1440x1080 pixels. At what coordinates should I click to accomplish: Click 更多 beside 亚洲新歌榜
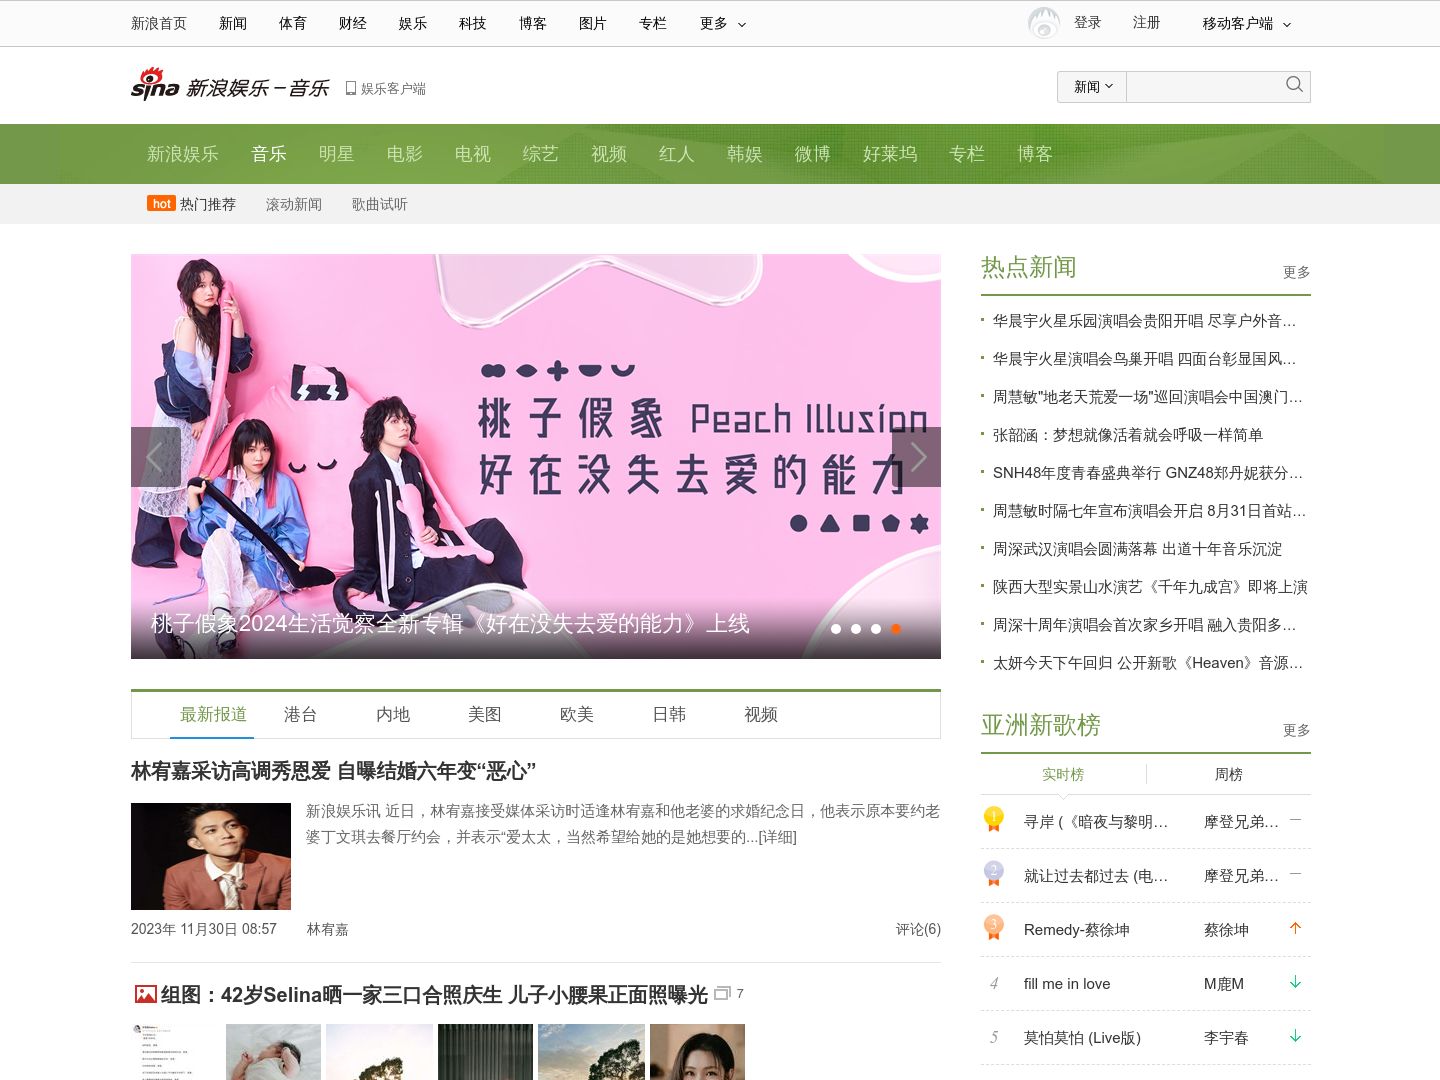(1297, 730)
